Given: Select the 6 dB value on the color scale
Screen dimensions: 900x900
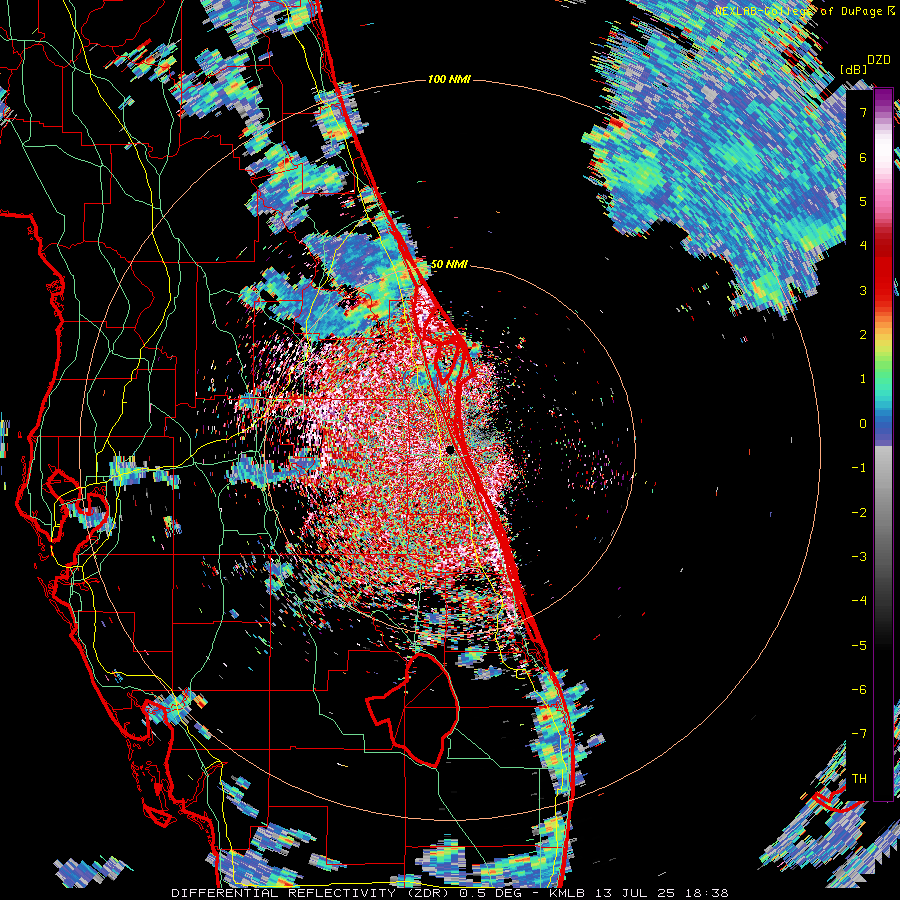Looking at the screenshot, I should click(863, 157).
